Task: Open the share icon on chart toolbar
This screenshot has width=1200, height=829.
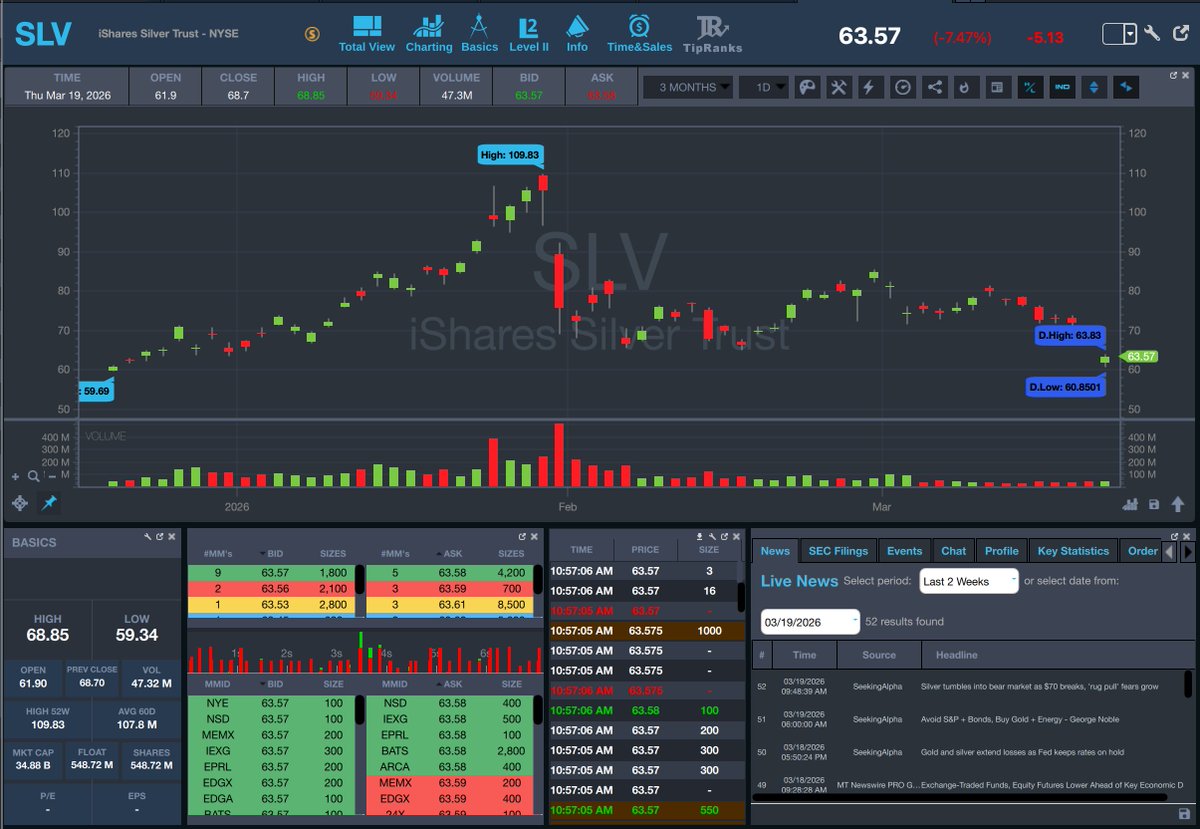Action: [935, 87]
